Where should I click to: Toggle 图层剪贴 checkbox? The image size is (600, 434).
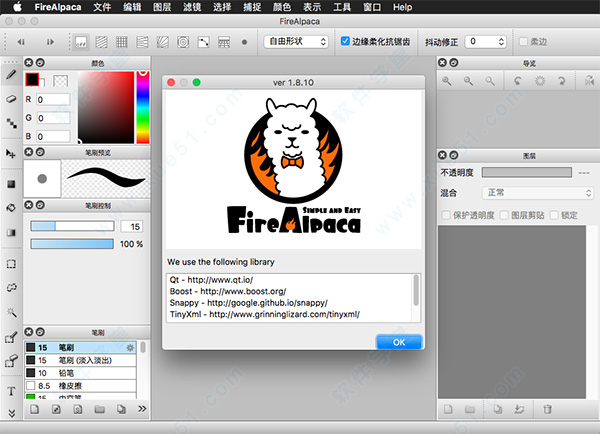[x=504, y=215]
